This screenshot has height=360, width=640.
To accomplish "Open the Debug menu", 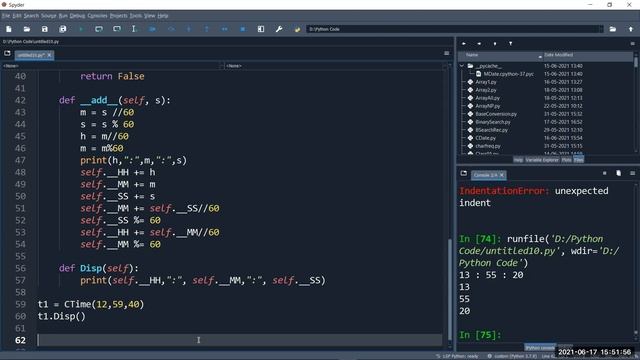I will tap(77, 16).
